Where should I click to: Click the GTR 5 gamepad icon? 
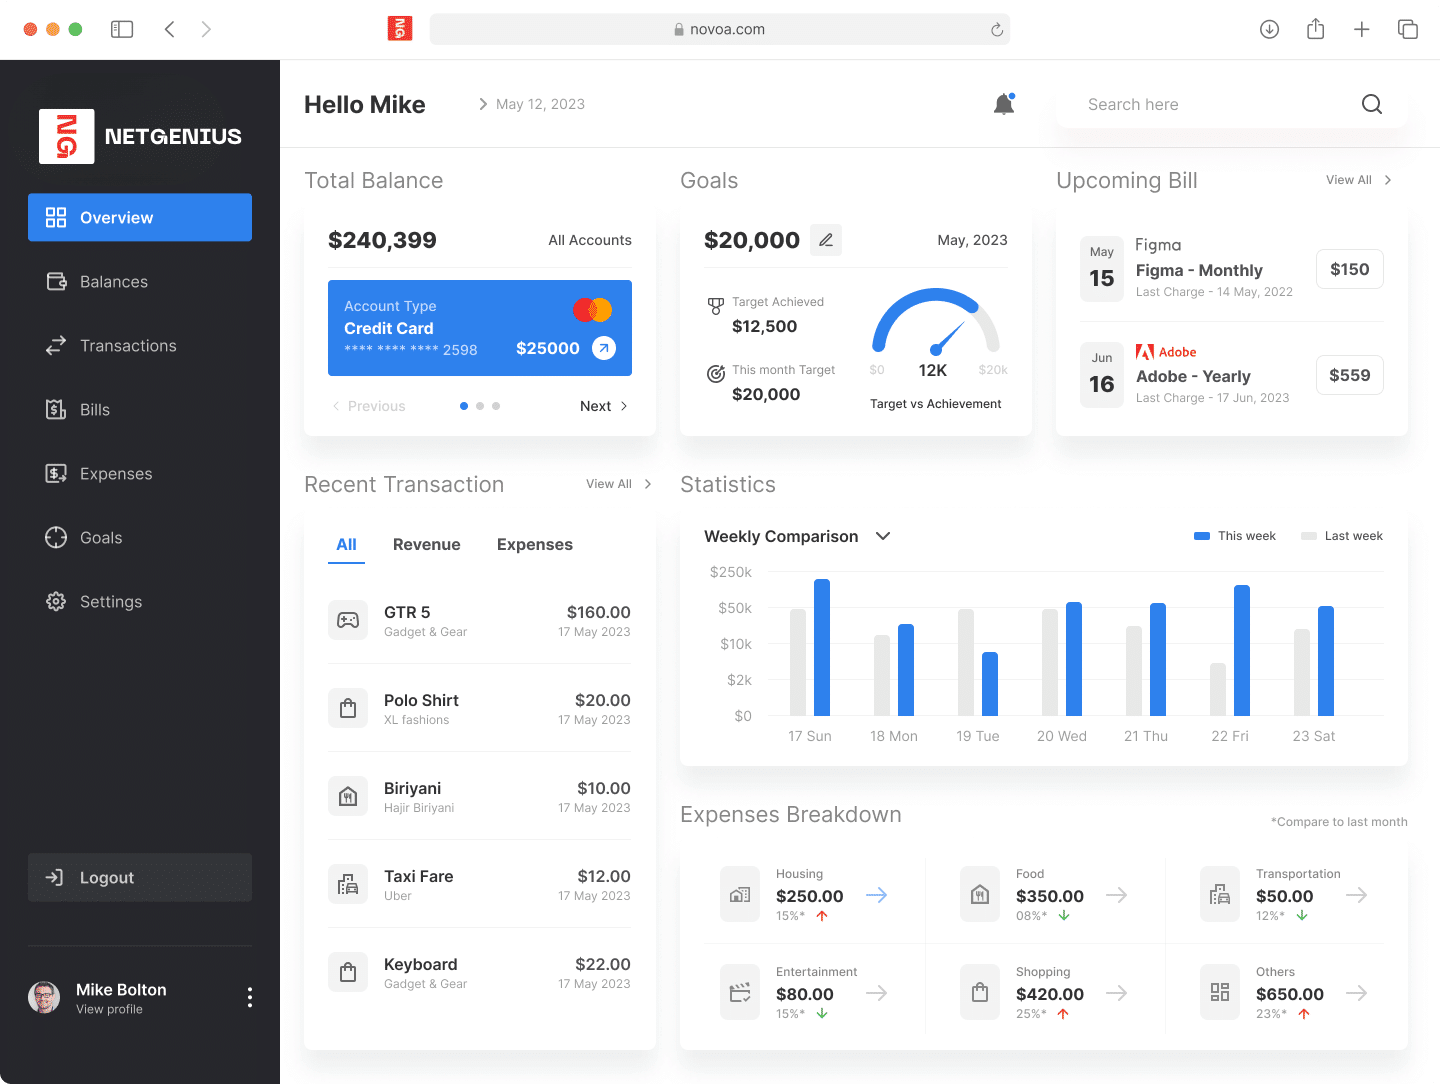(x=348, y=620)
